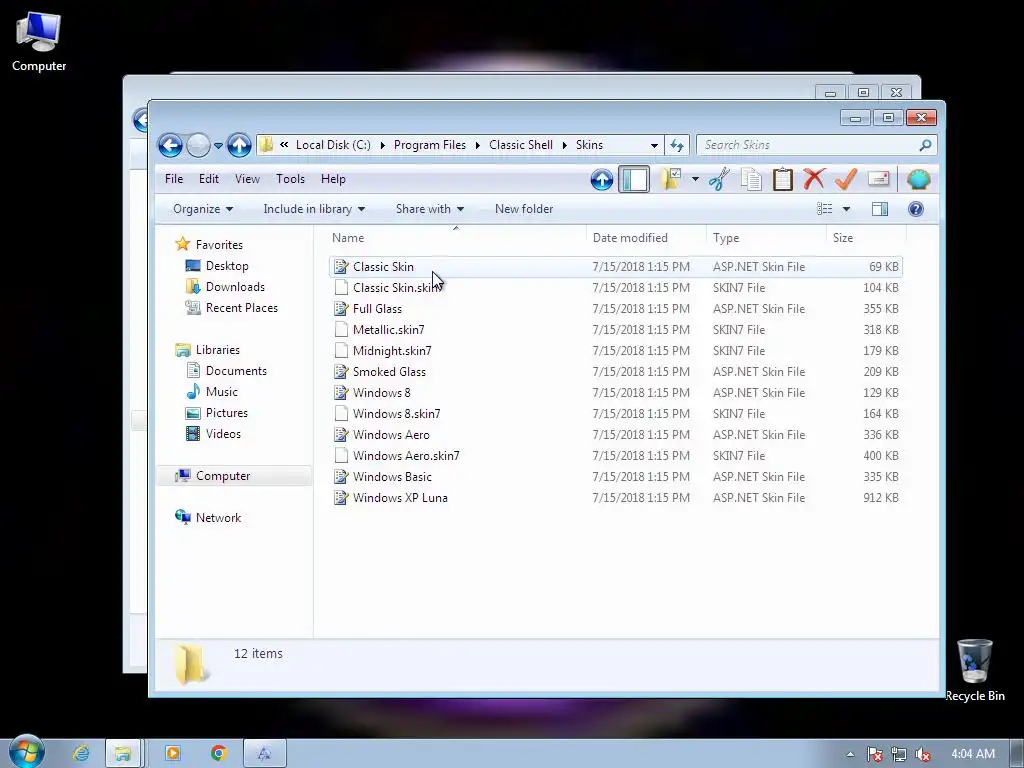Open the View menu

coord(247,179)
